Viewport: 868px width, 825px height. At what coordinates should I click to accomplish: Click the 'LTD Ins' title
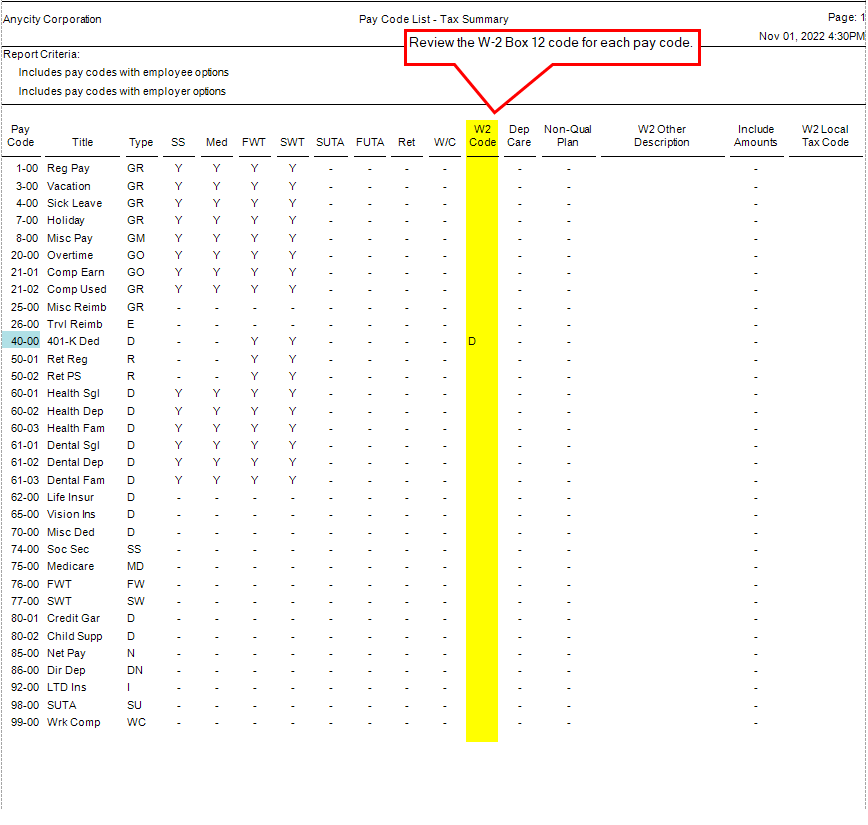[66, 687]
